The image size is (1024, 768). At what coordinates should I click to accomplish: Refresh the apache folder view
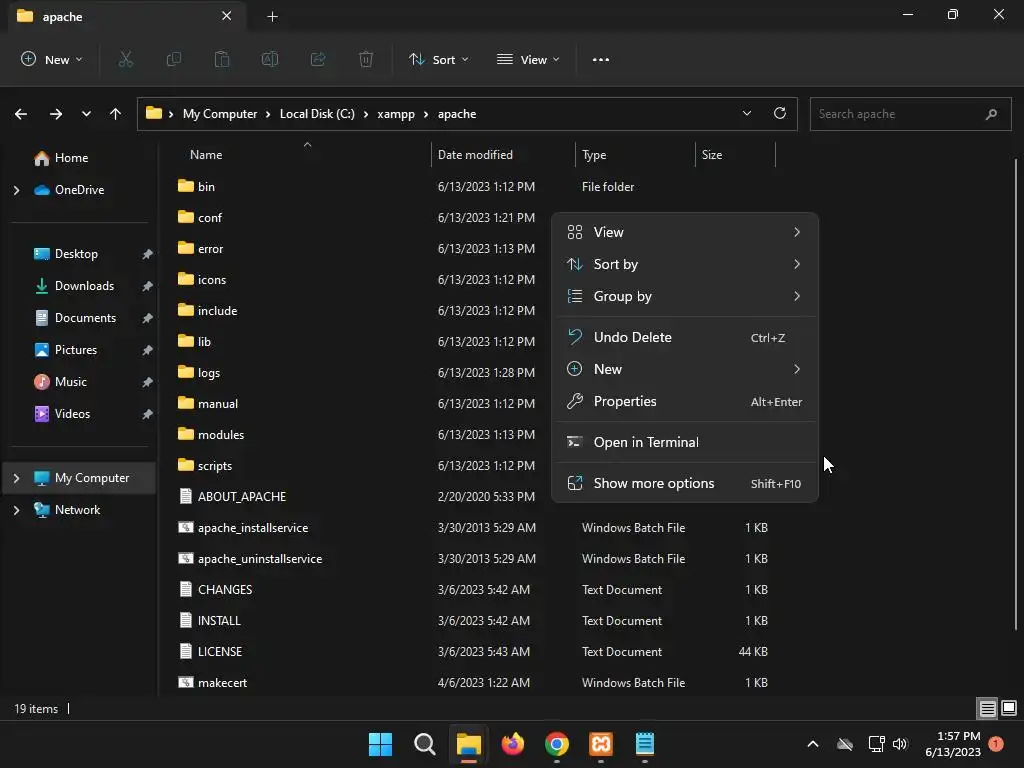tap(780, 113)
